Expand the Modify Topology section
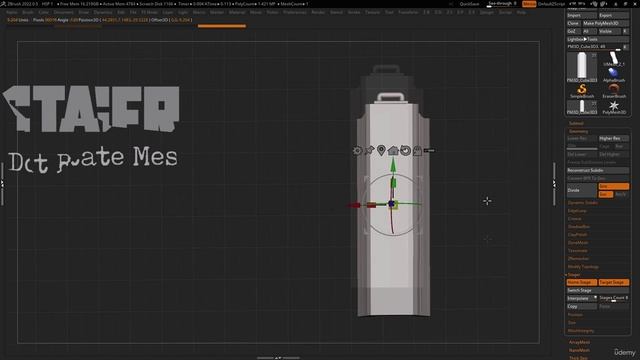The height and width of the screenshot is (360, 640). 583,267
